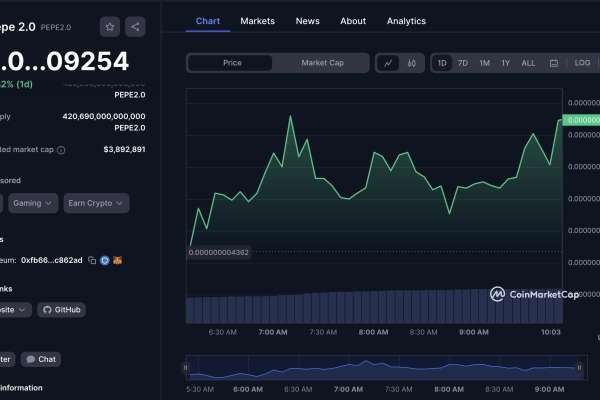Open the GitHub link
This screenshot has height=400, width=600.
[62, 310]
